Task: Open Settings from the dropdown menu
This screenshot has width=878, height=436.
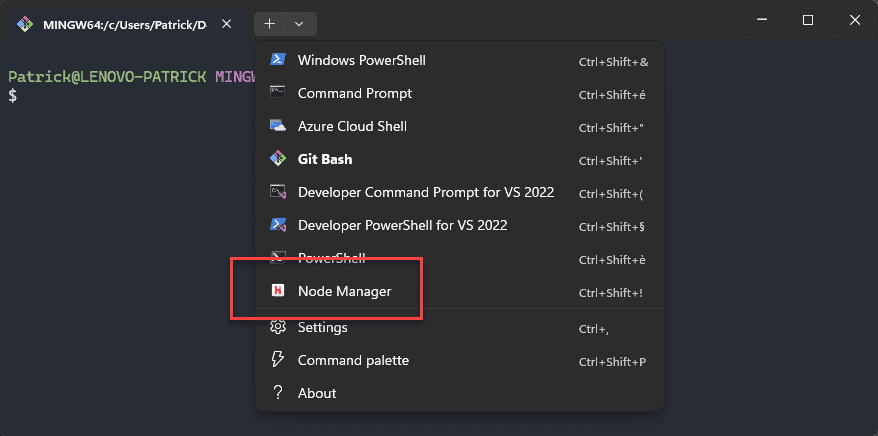Action: [459, 327]
